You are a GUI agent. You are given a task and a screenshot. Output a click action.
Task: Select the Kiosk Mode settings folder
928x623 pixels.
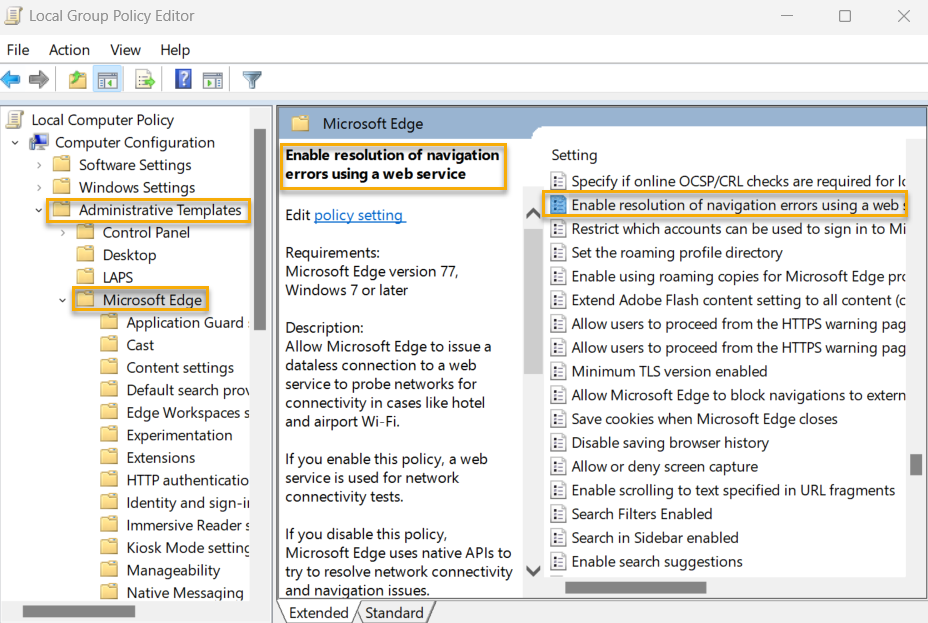178,547
